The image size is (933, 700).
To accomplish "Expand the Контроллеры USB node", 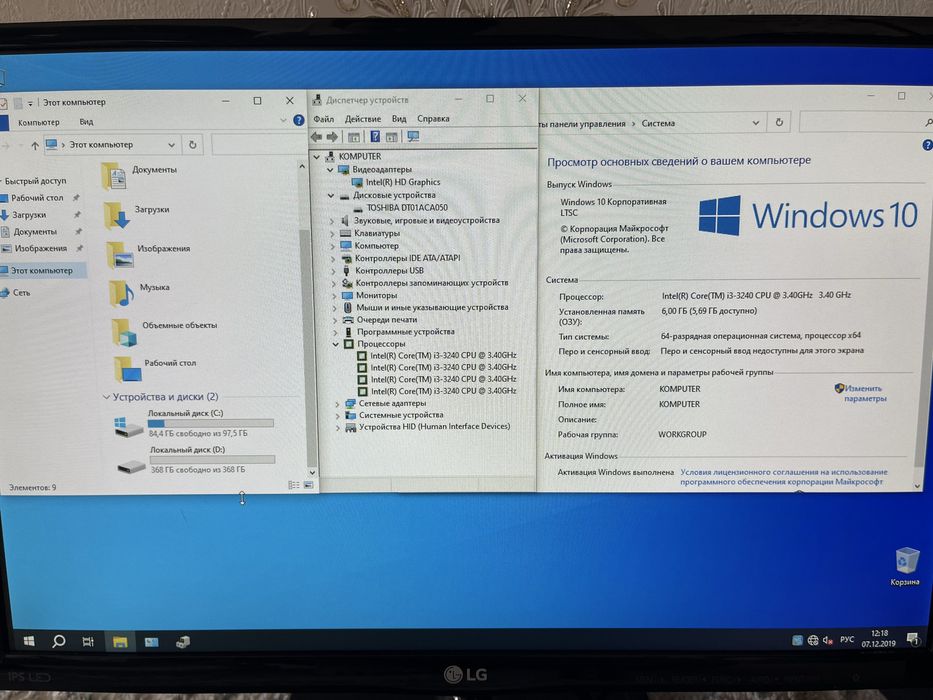I will pos(333,271).
